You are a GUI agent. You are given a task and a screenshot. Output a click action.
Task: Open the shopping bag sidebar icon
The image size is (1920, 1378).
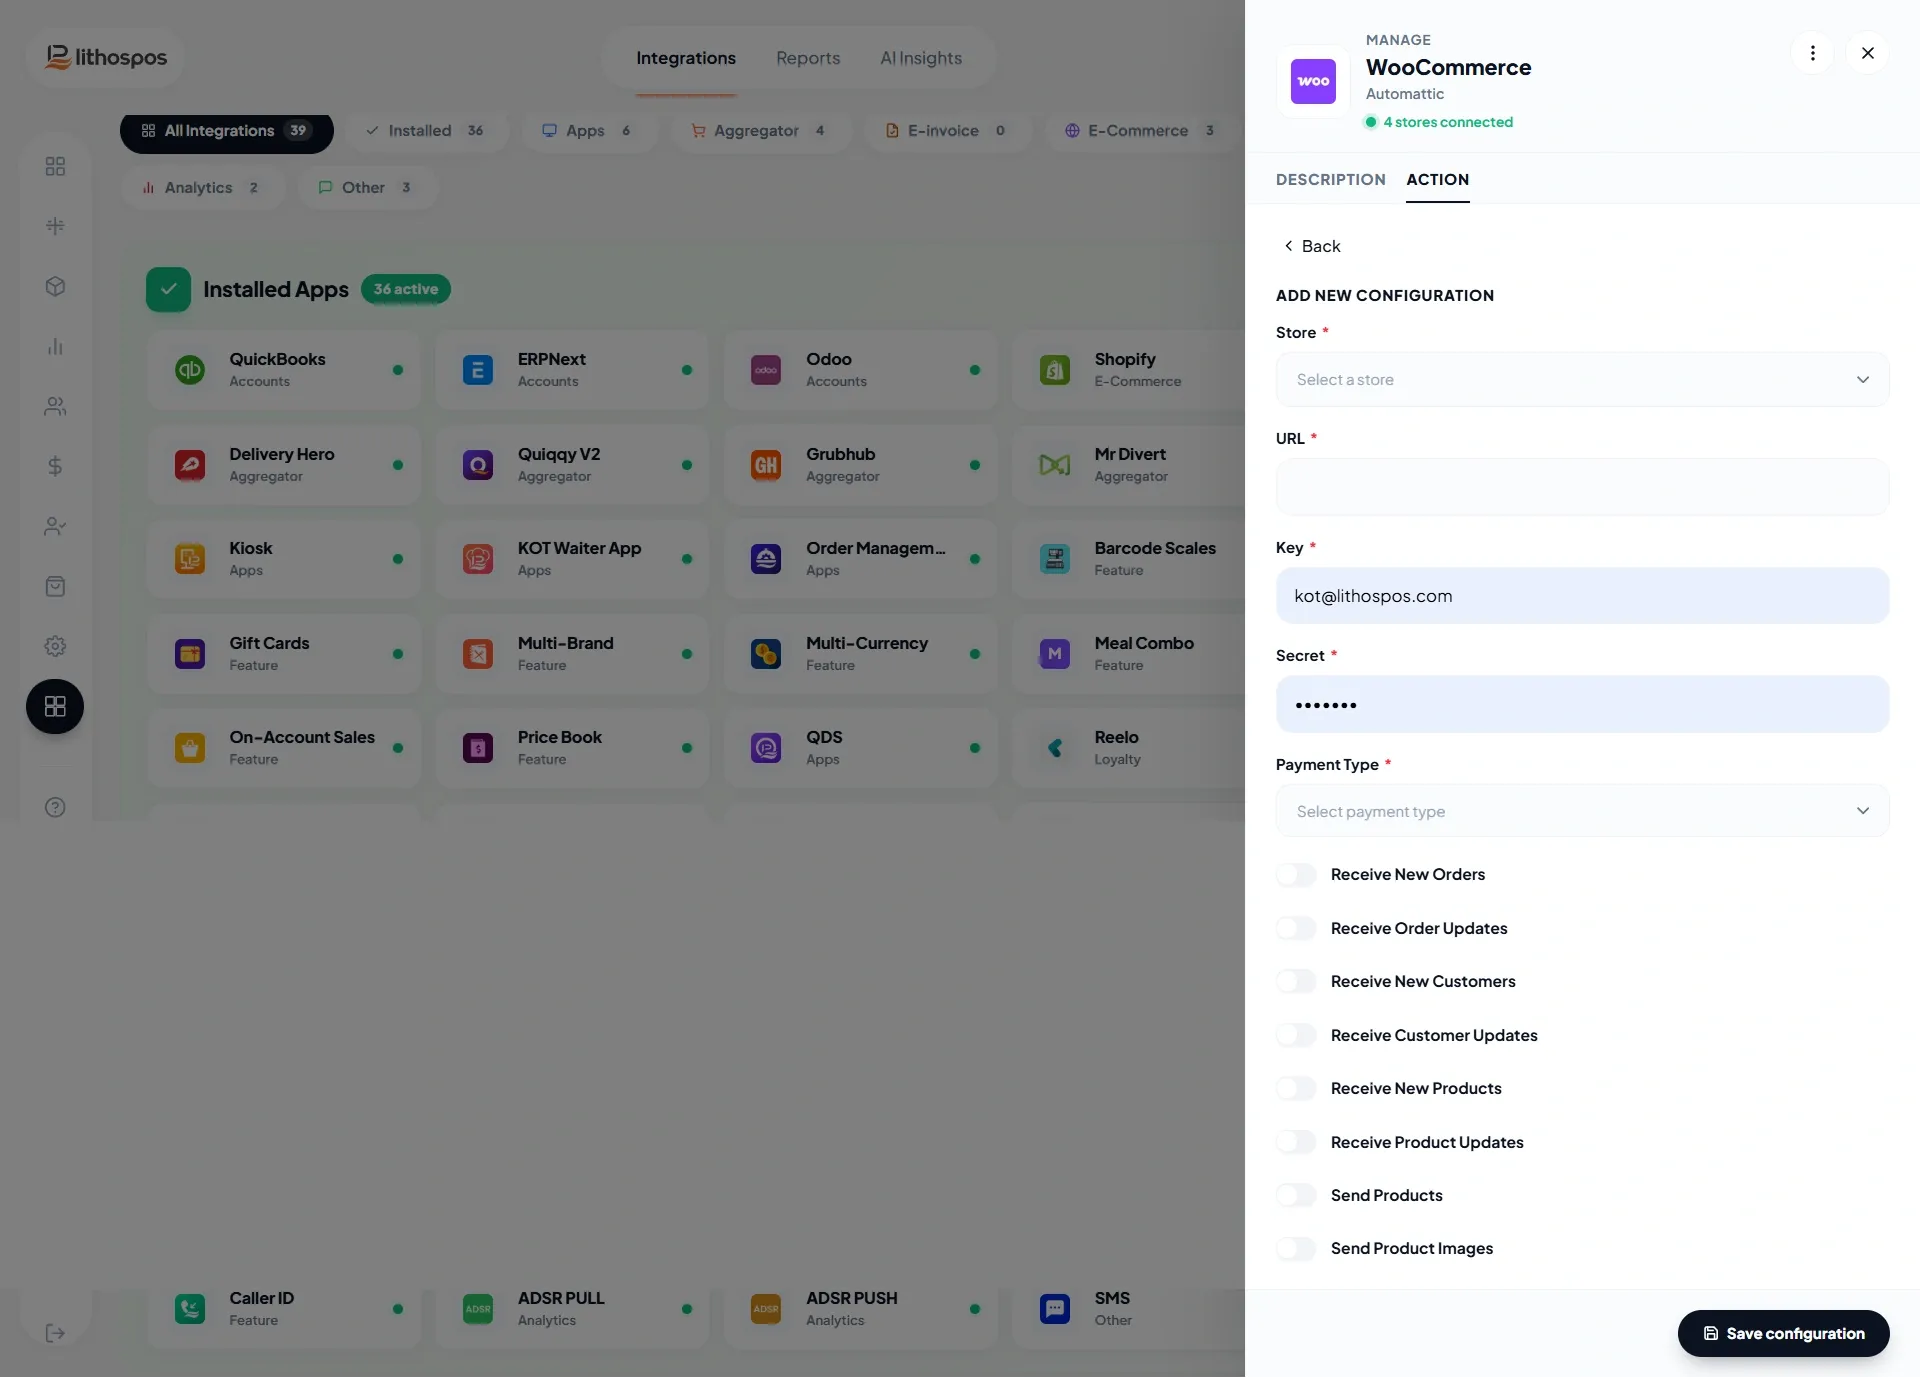tap(55, 586)
